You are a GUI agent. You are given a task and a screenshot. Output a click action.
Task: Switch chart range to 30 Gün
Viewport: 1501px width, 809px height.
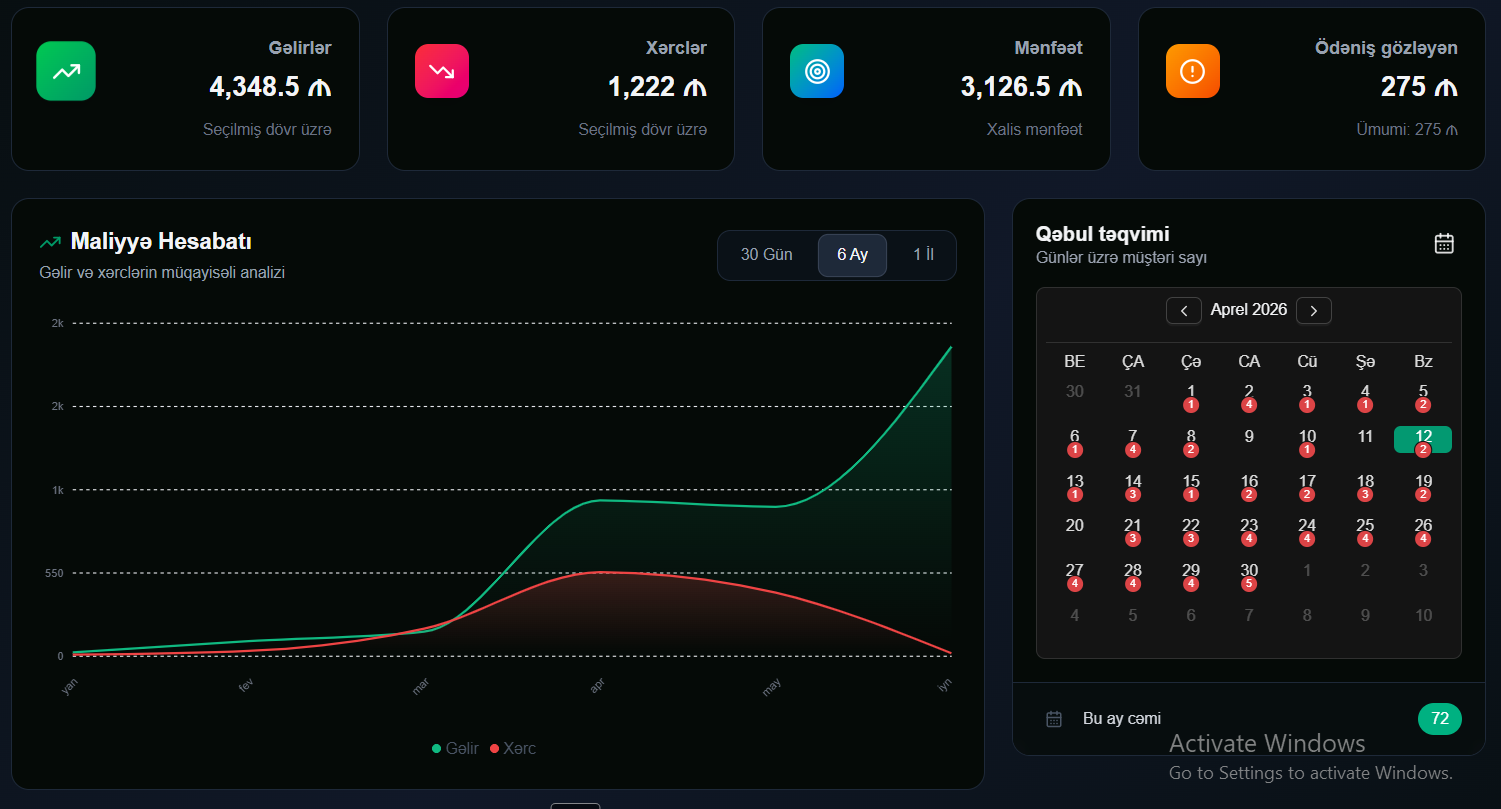[x=767, y=255]
